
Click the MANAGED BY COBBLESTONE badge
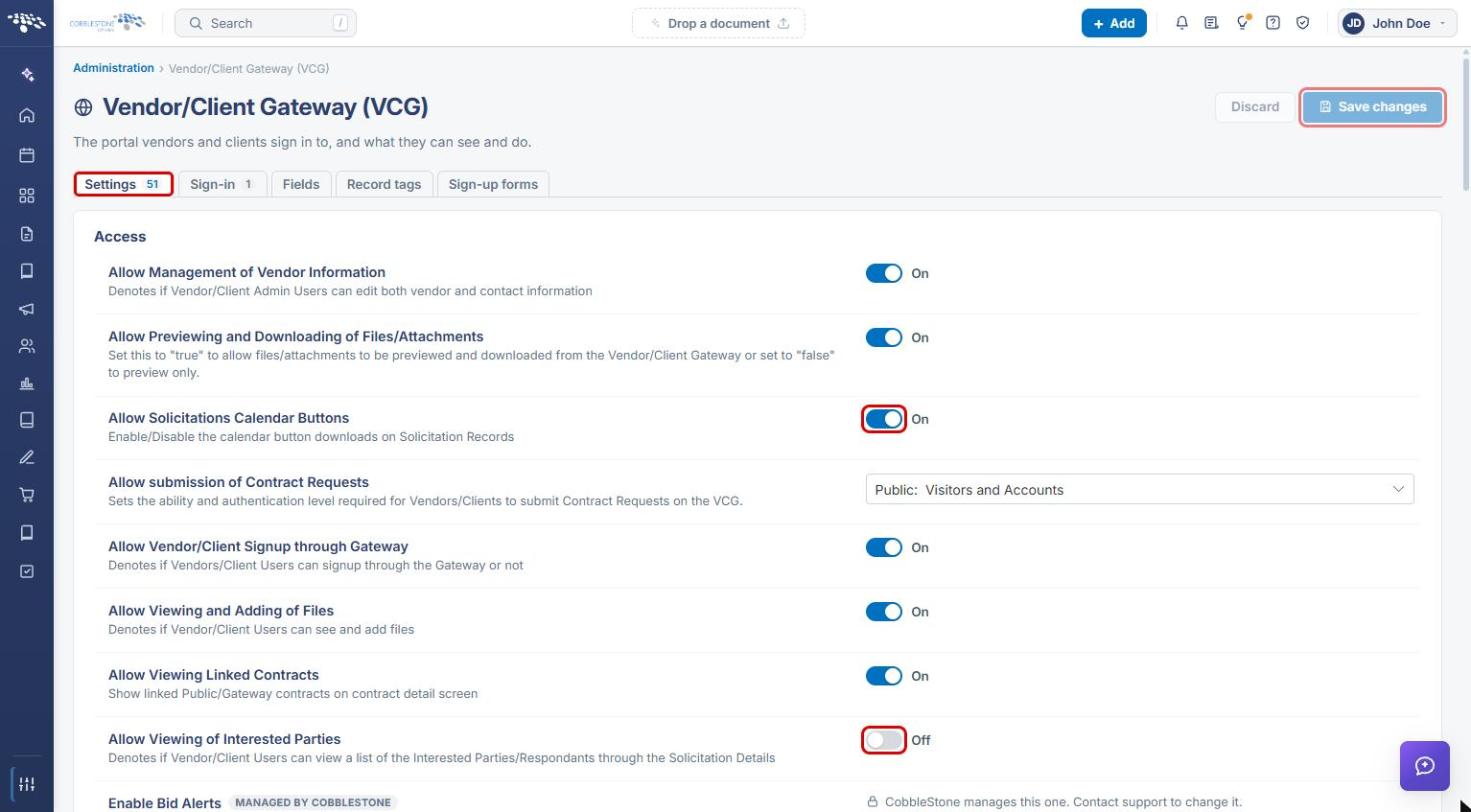(312, 802)
